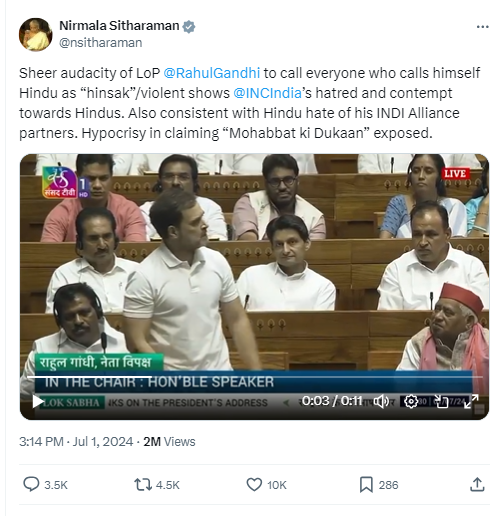Click the Nirmala Sitharaman display name
The image size is (503, 516).
119,26
